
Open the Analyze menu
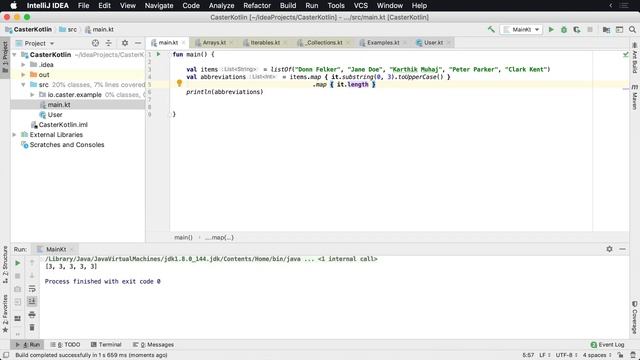pyautogui.click(x=221, y=6)
